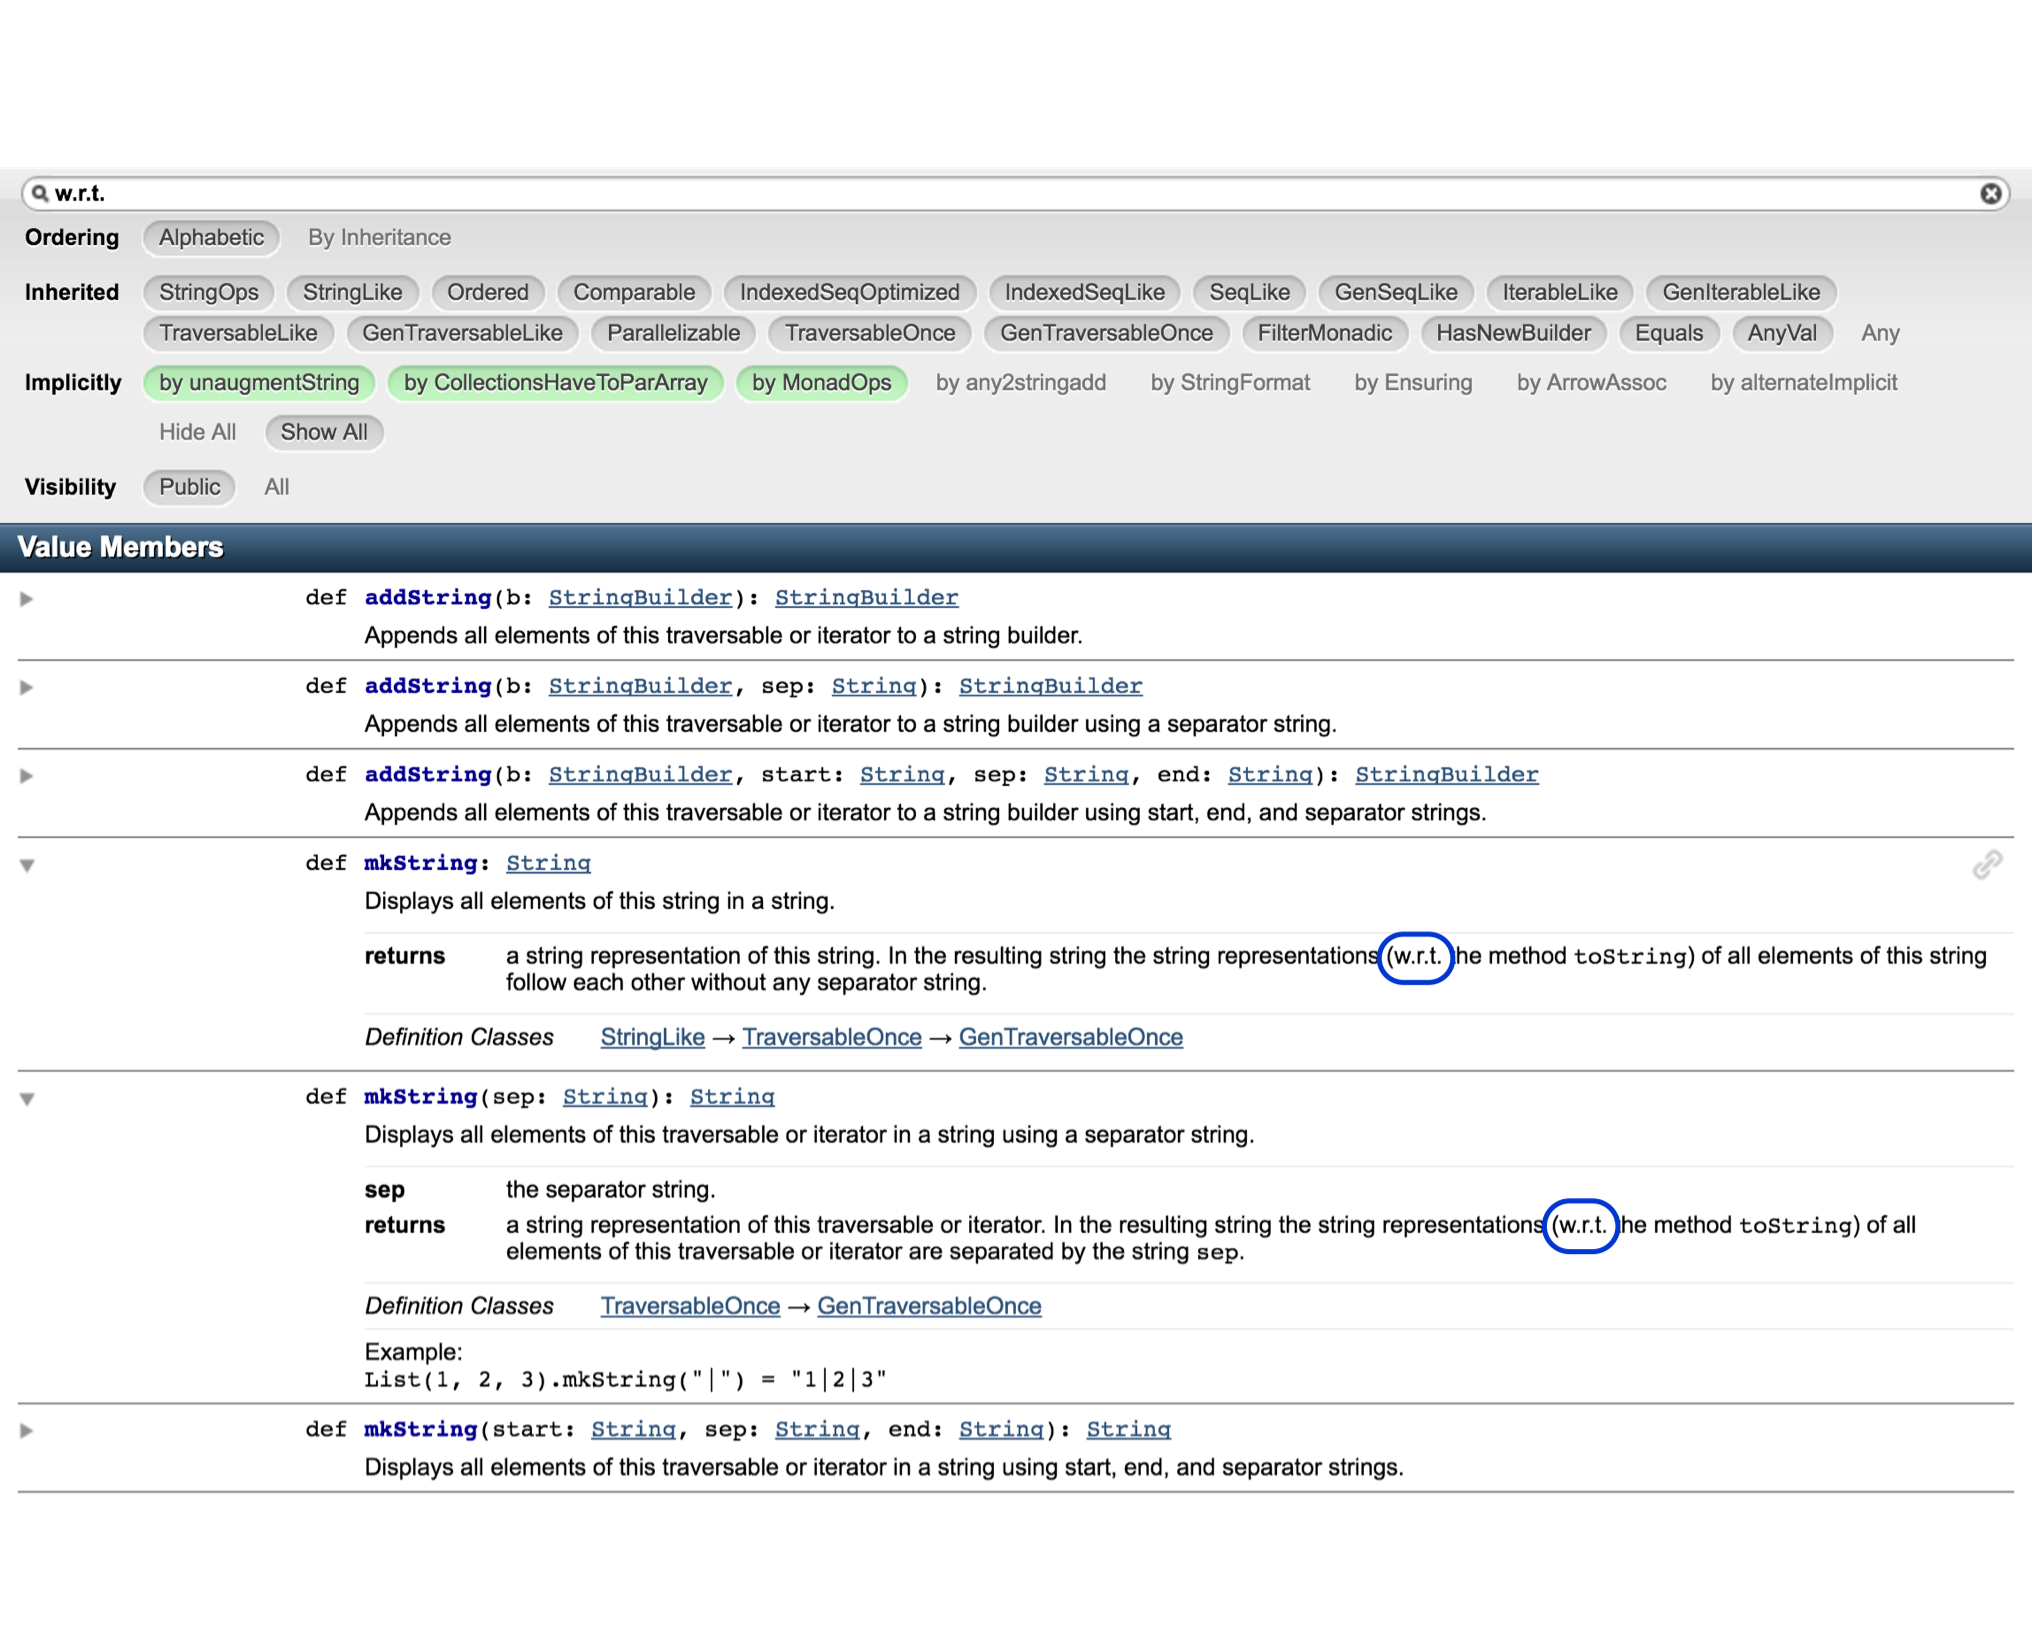Open the permalink icon for mkString: String
Viewport: 2032px width, 1651px height.
(x=1988, y=864)
